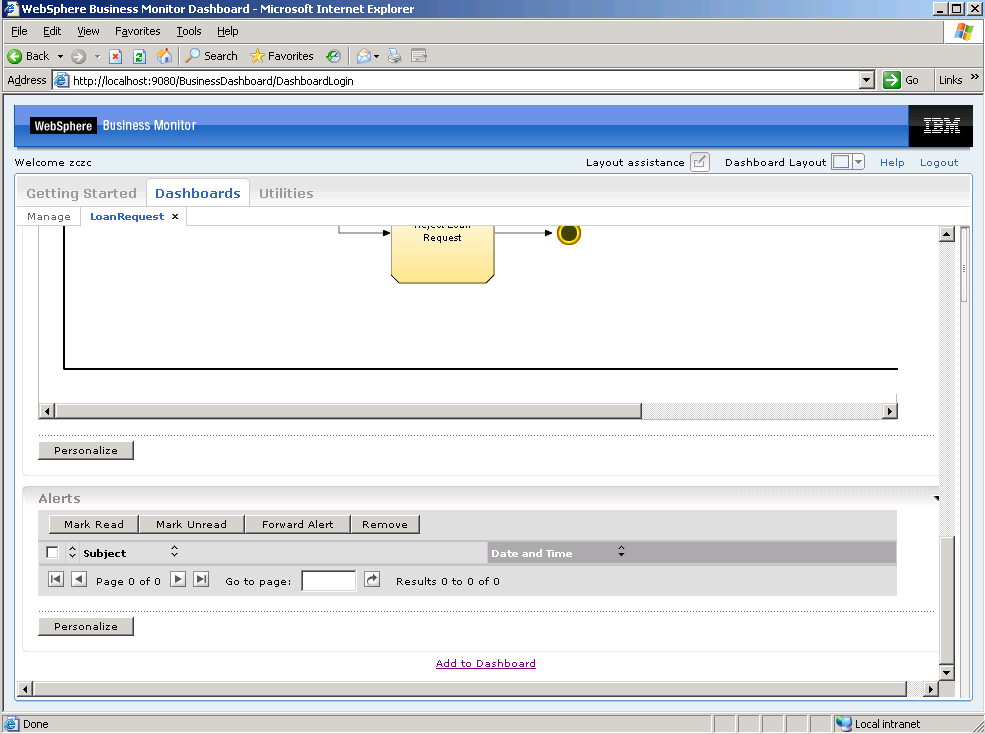Click the Layout assistance icon

pyautogui.click(x=699, y=162)
